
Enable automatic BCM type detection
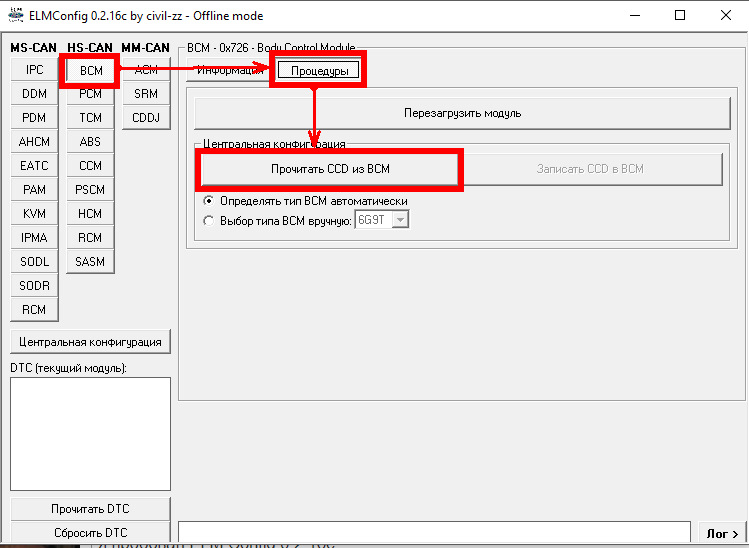pyautogui.click(x=209, y=201)
